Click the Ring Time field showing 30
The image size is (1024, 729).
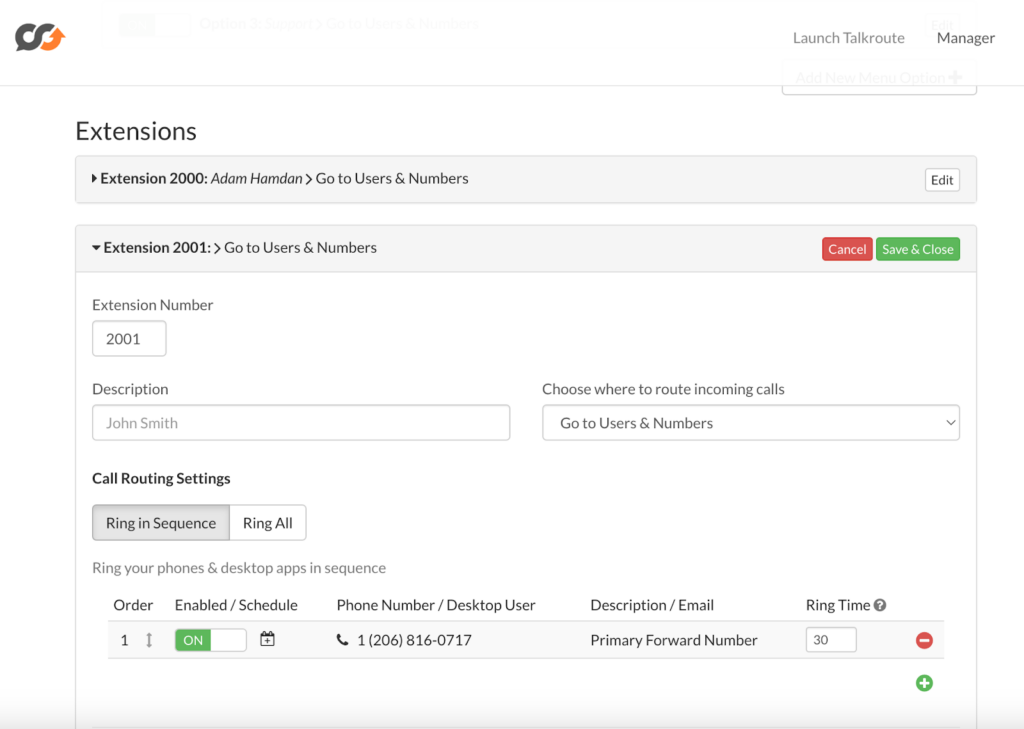click(x=831, y=640)
